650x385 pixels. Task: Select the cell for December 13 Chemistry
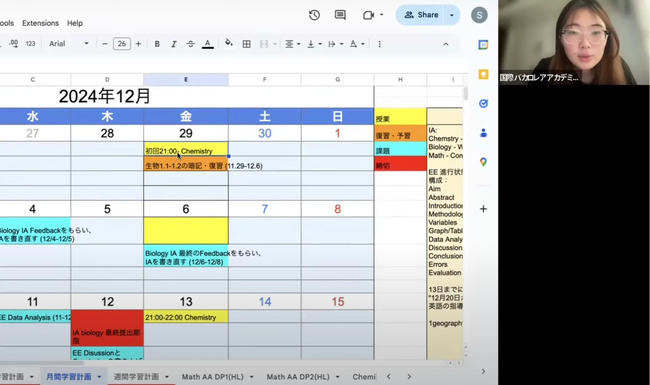click(186, 317)
